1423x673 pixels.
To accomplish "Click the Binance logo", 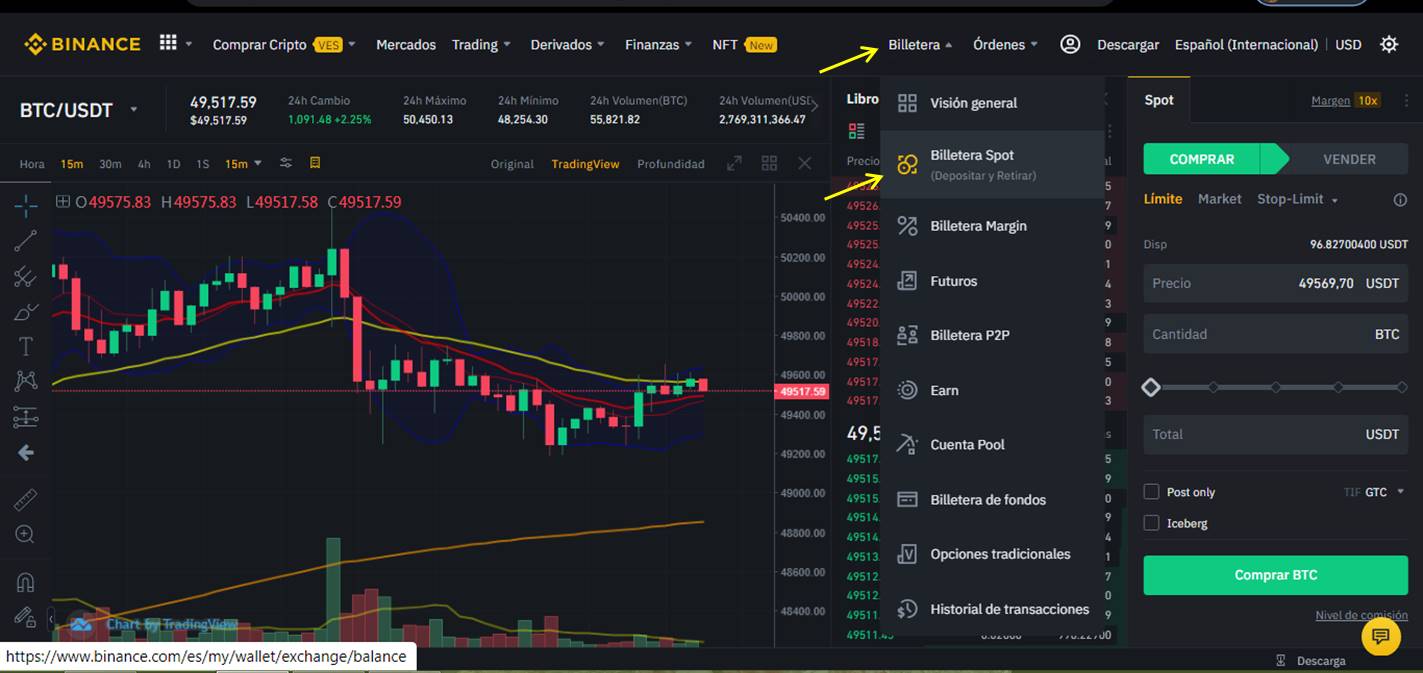I will [x=82, y=44].
